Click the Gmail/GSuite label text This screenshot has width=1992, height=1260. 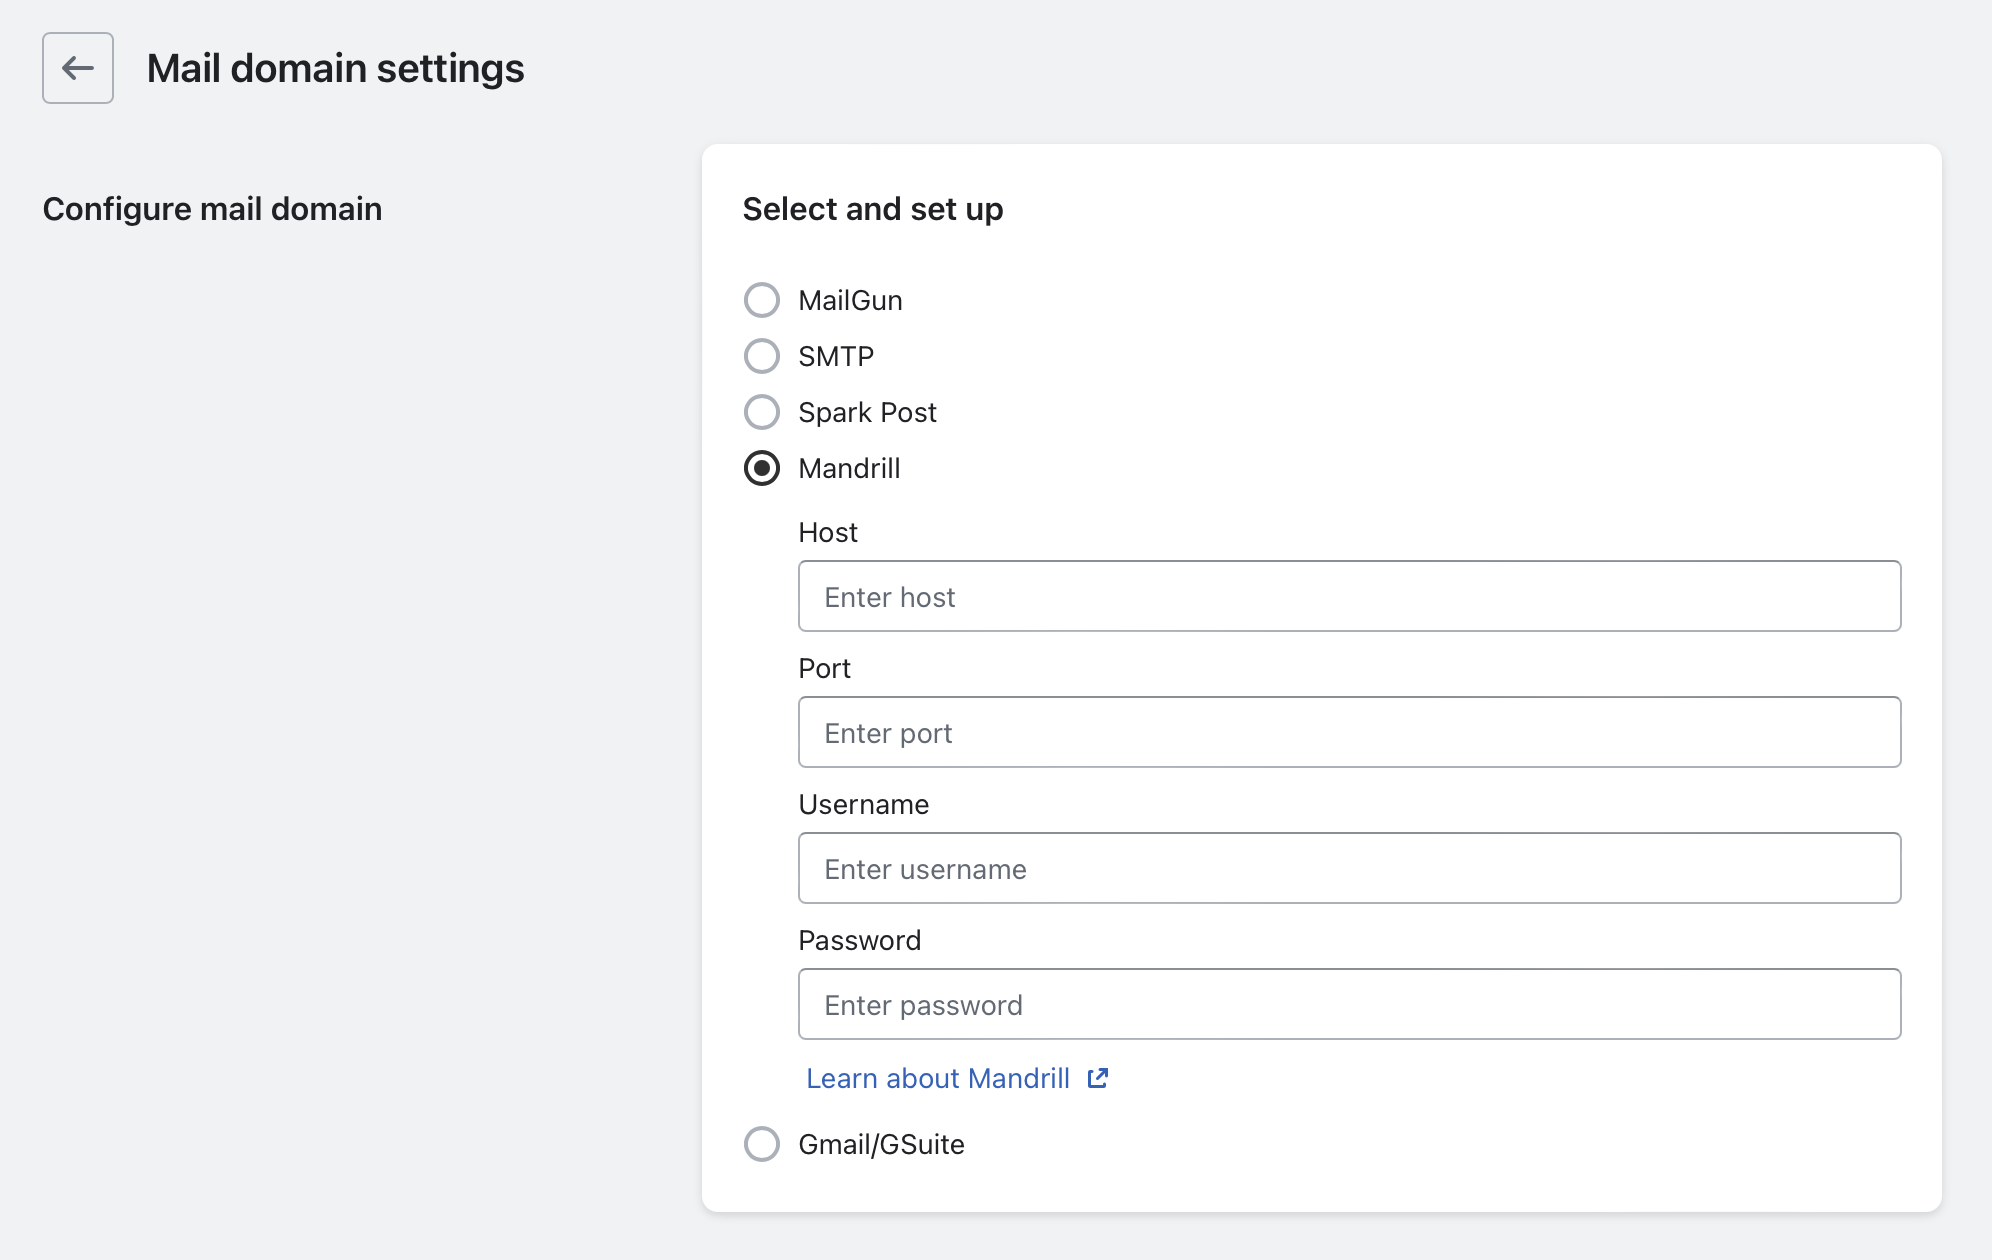881,1144
